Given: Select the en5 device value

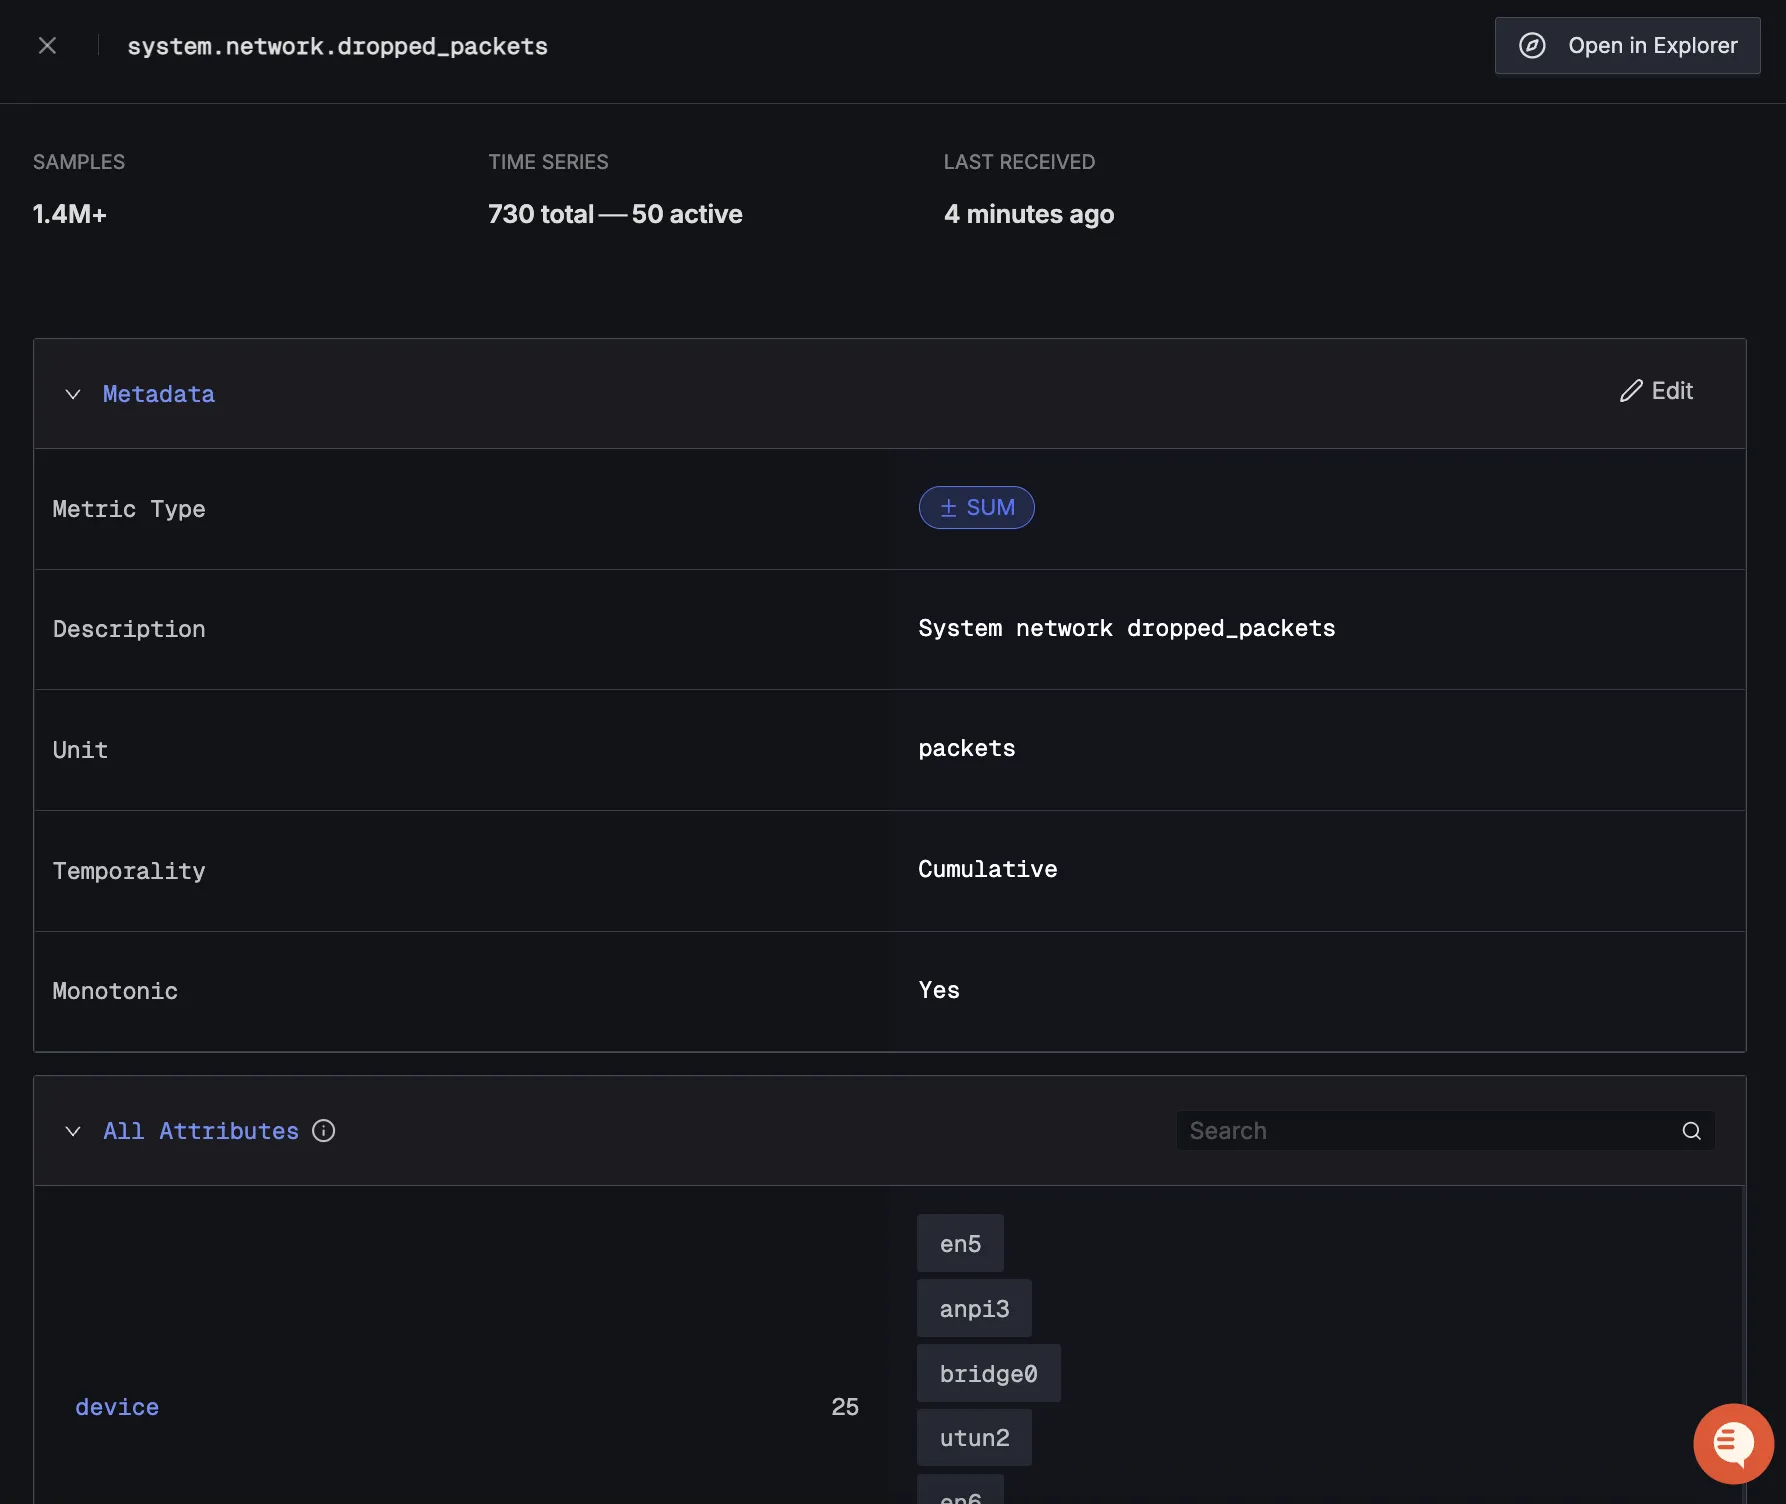Looking at the screenshot, I should point(960,1244).
